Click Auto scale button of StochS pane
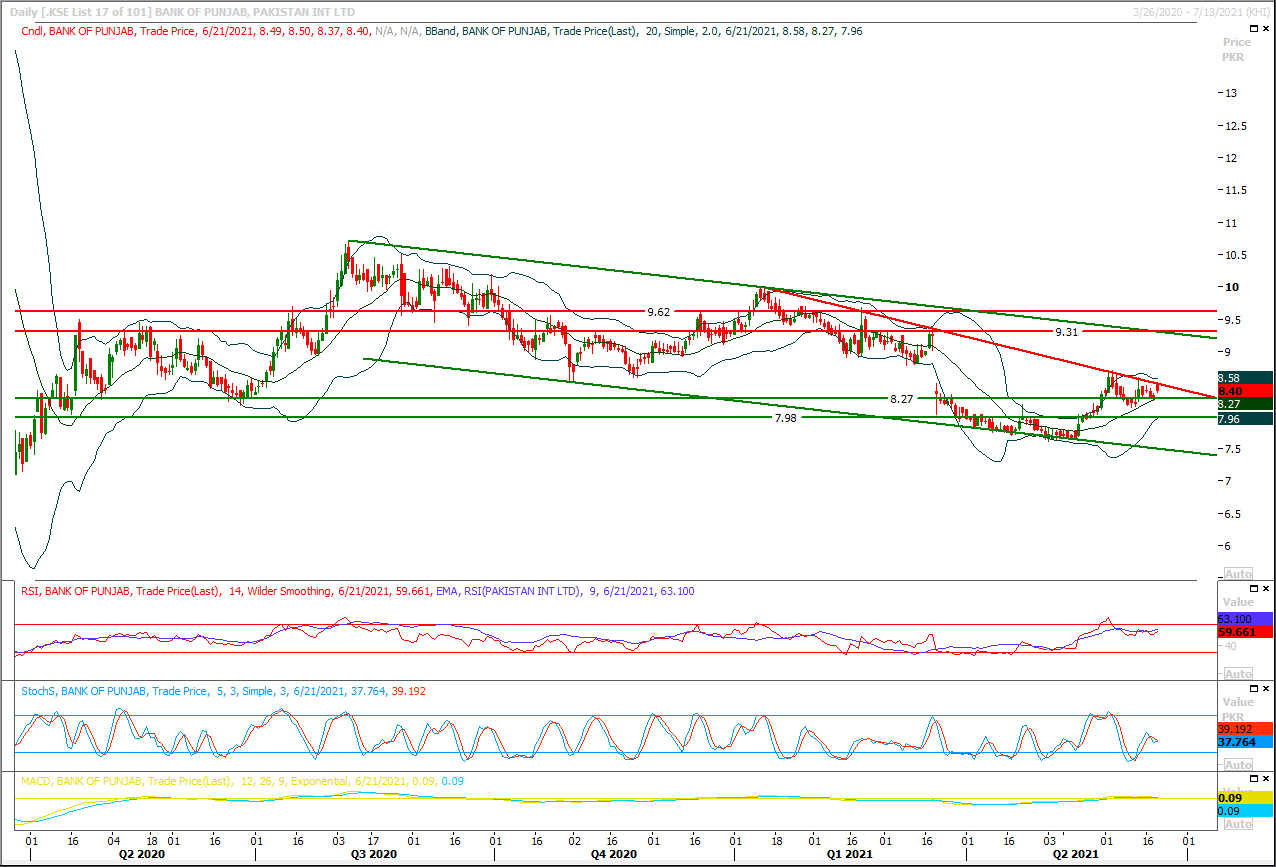Viewport: 1276px width, 867px height. click(1238, 765)
